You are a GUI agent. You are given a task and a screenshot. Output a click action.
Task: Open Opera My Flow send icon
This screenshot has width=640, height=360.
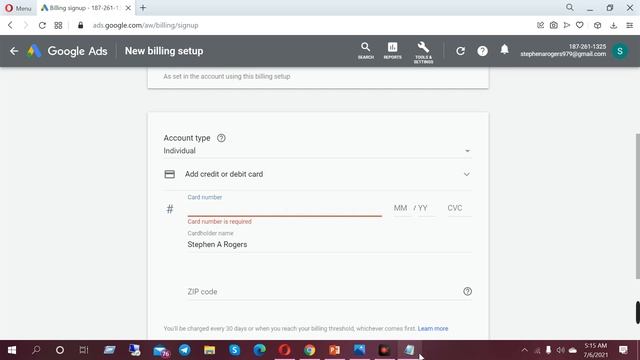(567, 25)
